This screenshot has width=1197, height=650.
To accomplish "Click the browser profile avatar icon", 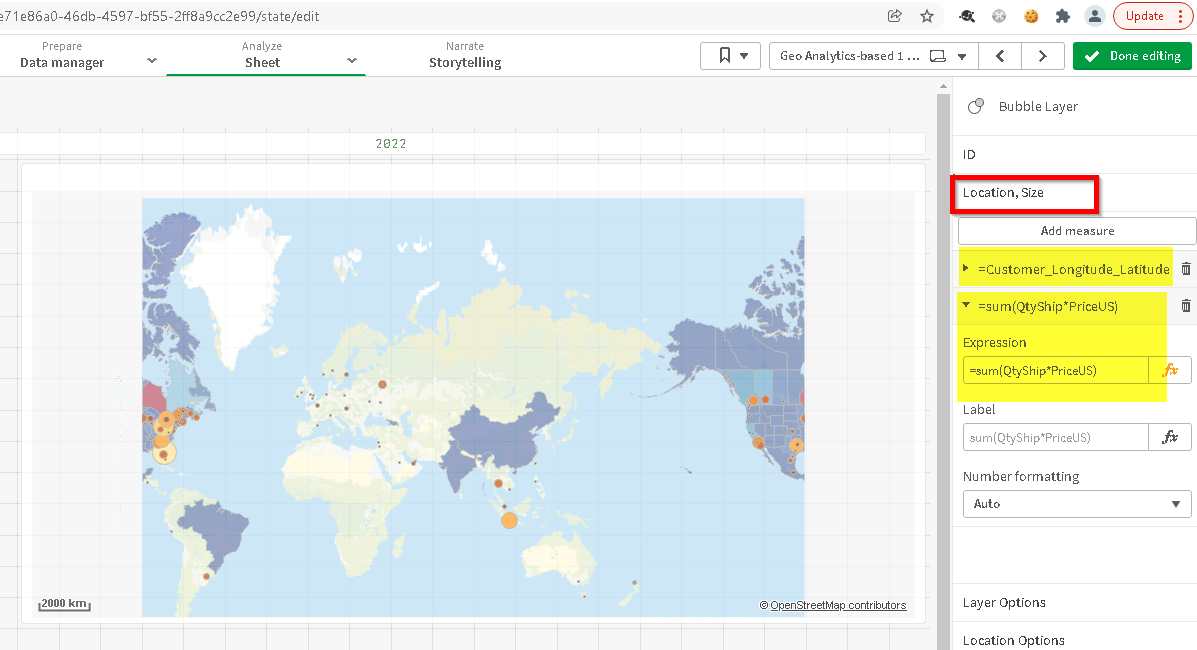I will click(1094, 16).
